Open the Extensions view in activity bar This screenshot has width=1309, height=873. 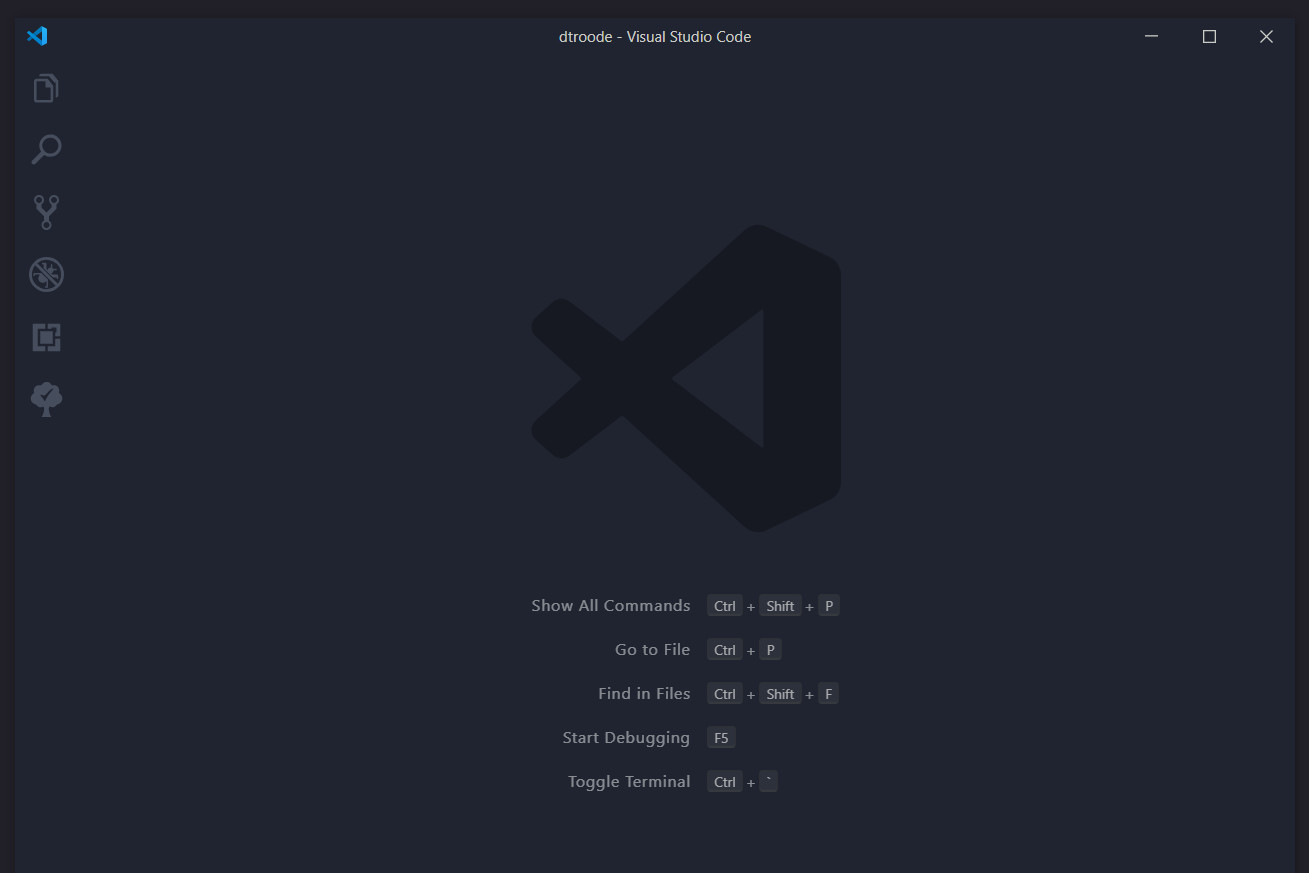pyautogui.click(x=46, y=337)
